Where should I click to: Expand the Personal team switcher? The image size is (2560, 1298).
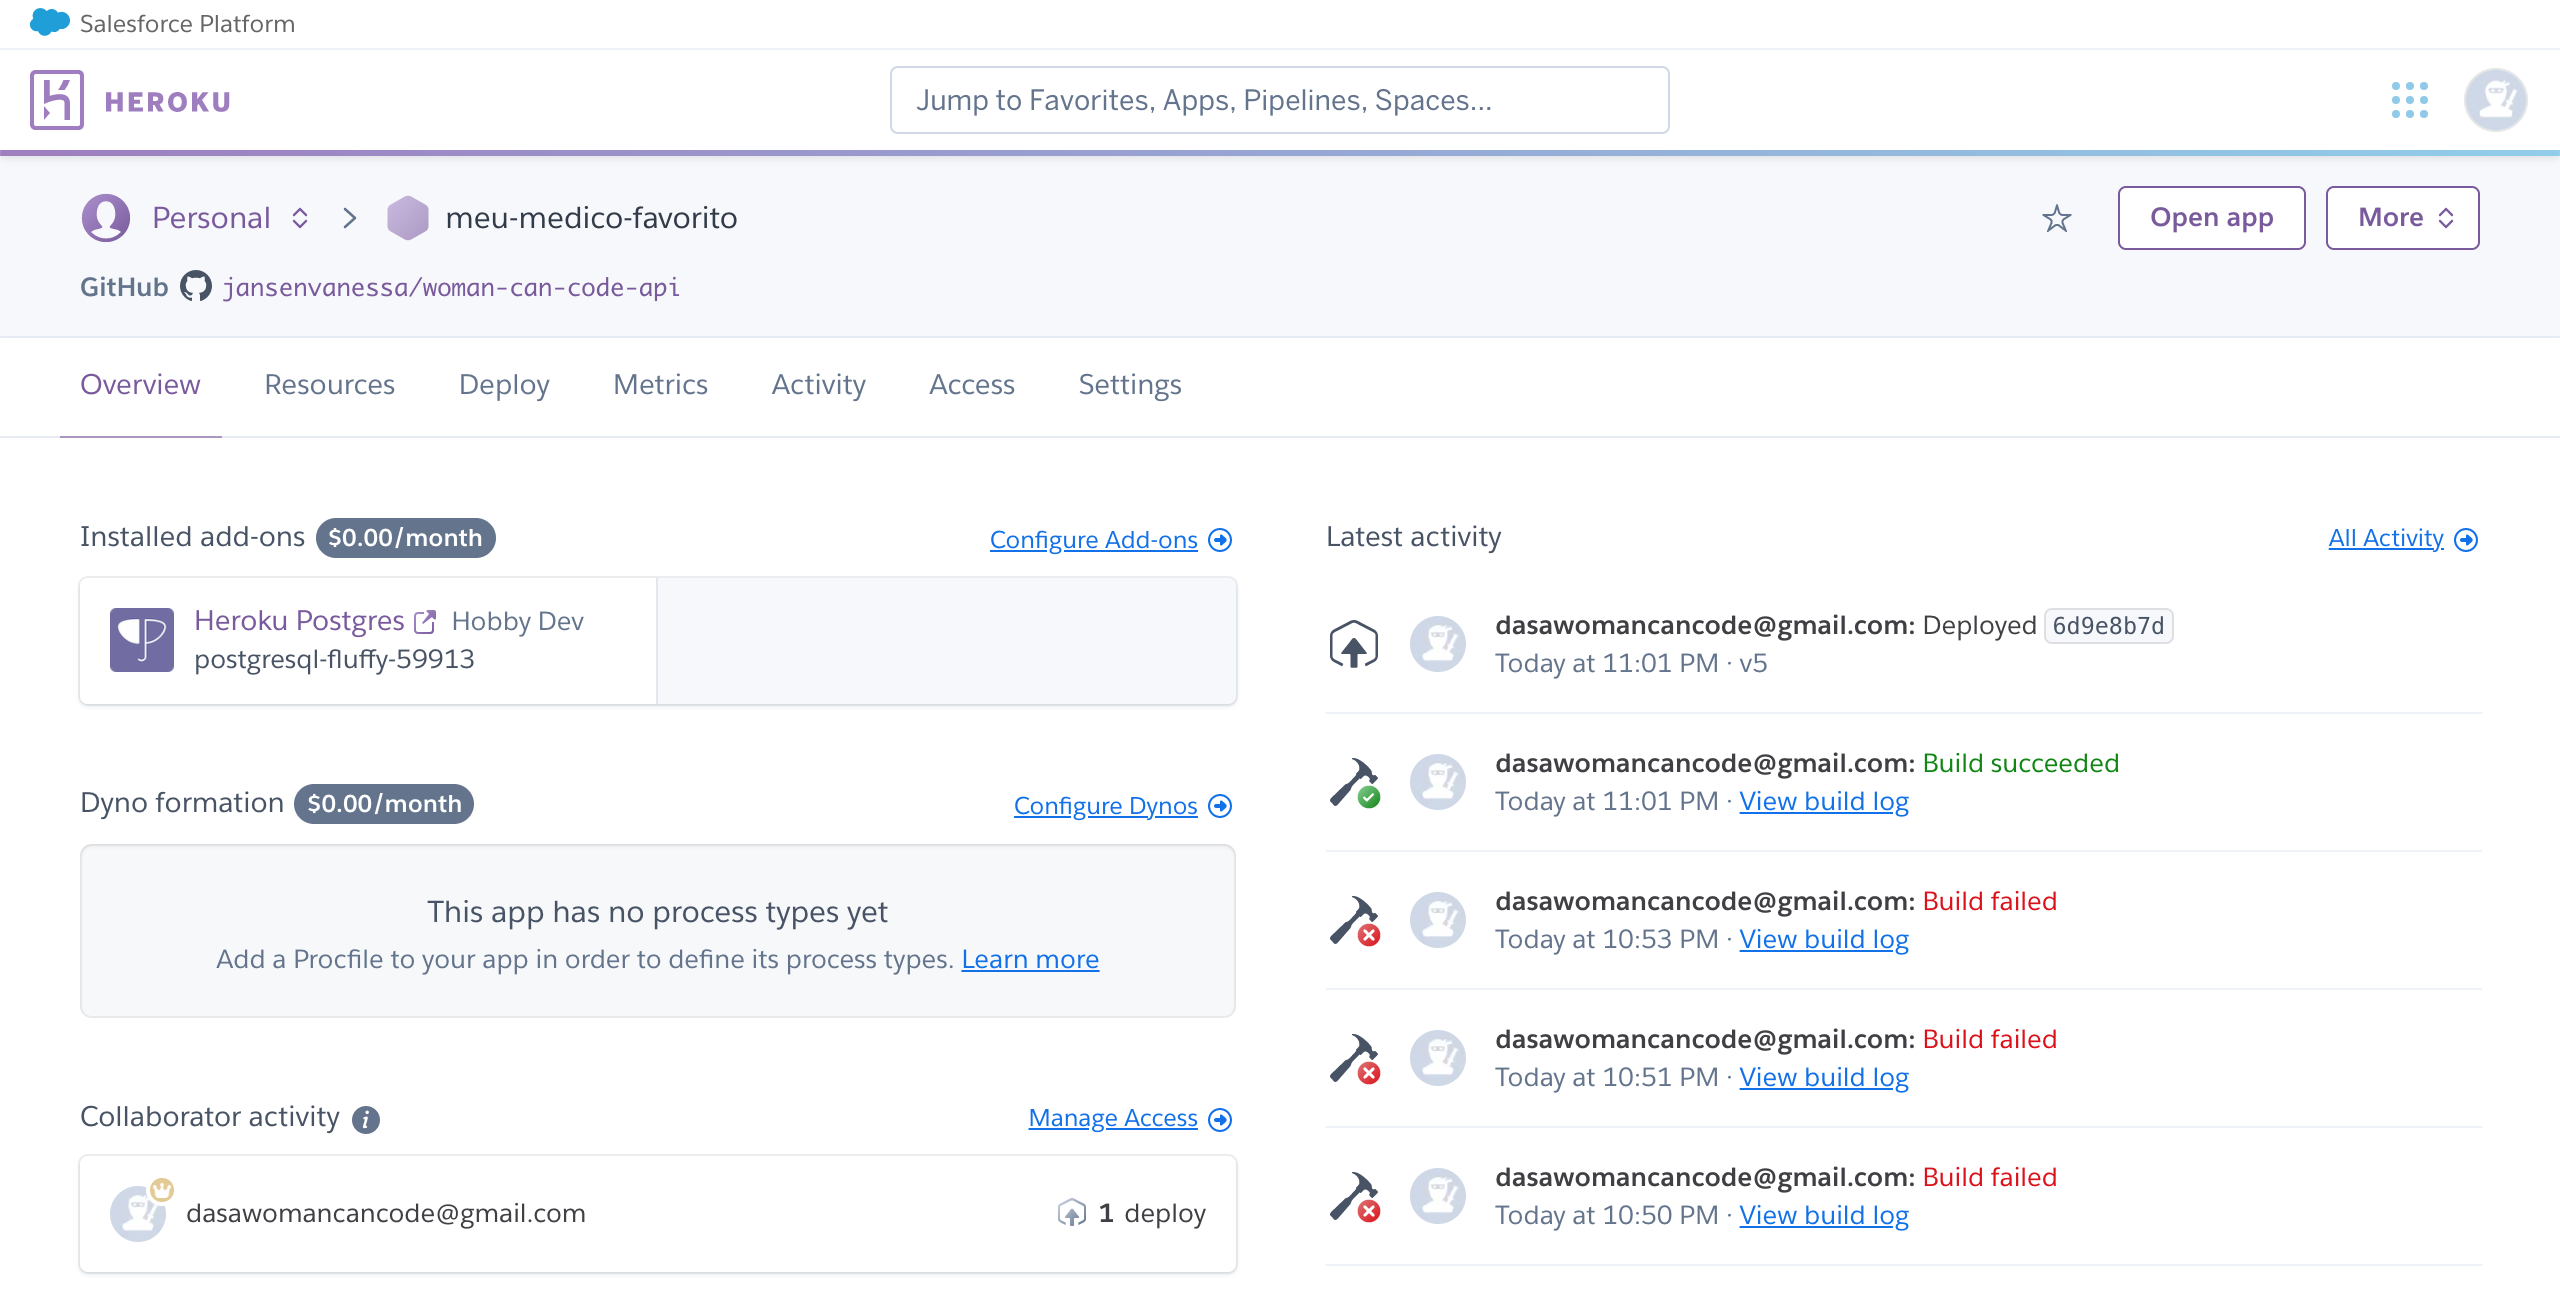click(299, 218)
